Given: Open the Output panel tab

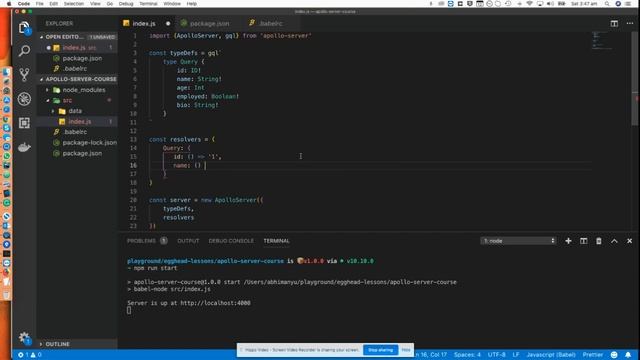Looking at the screenshot, I should [x=188, y=241].
